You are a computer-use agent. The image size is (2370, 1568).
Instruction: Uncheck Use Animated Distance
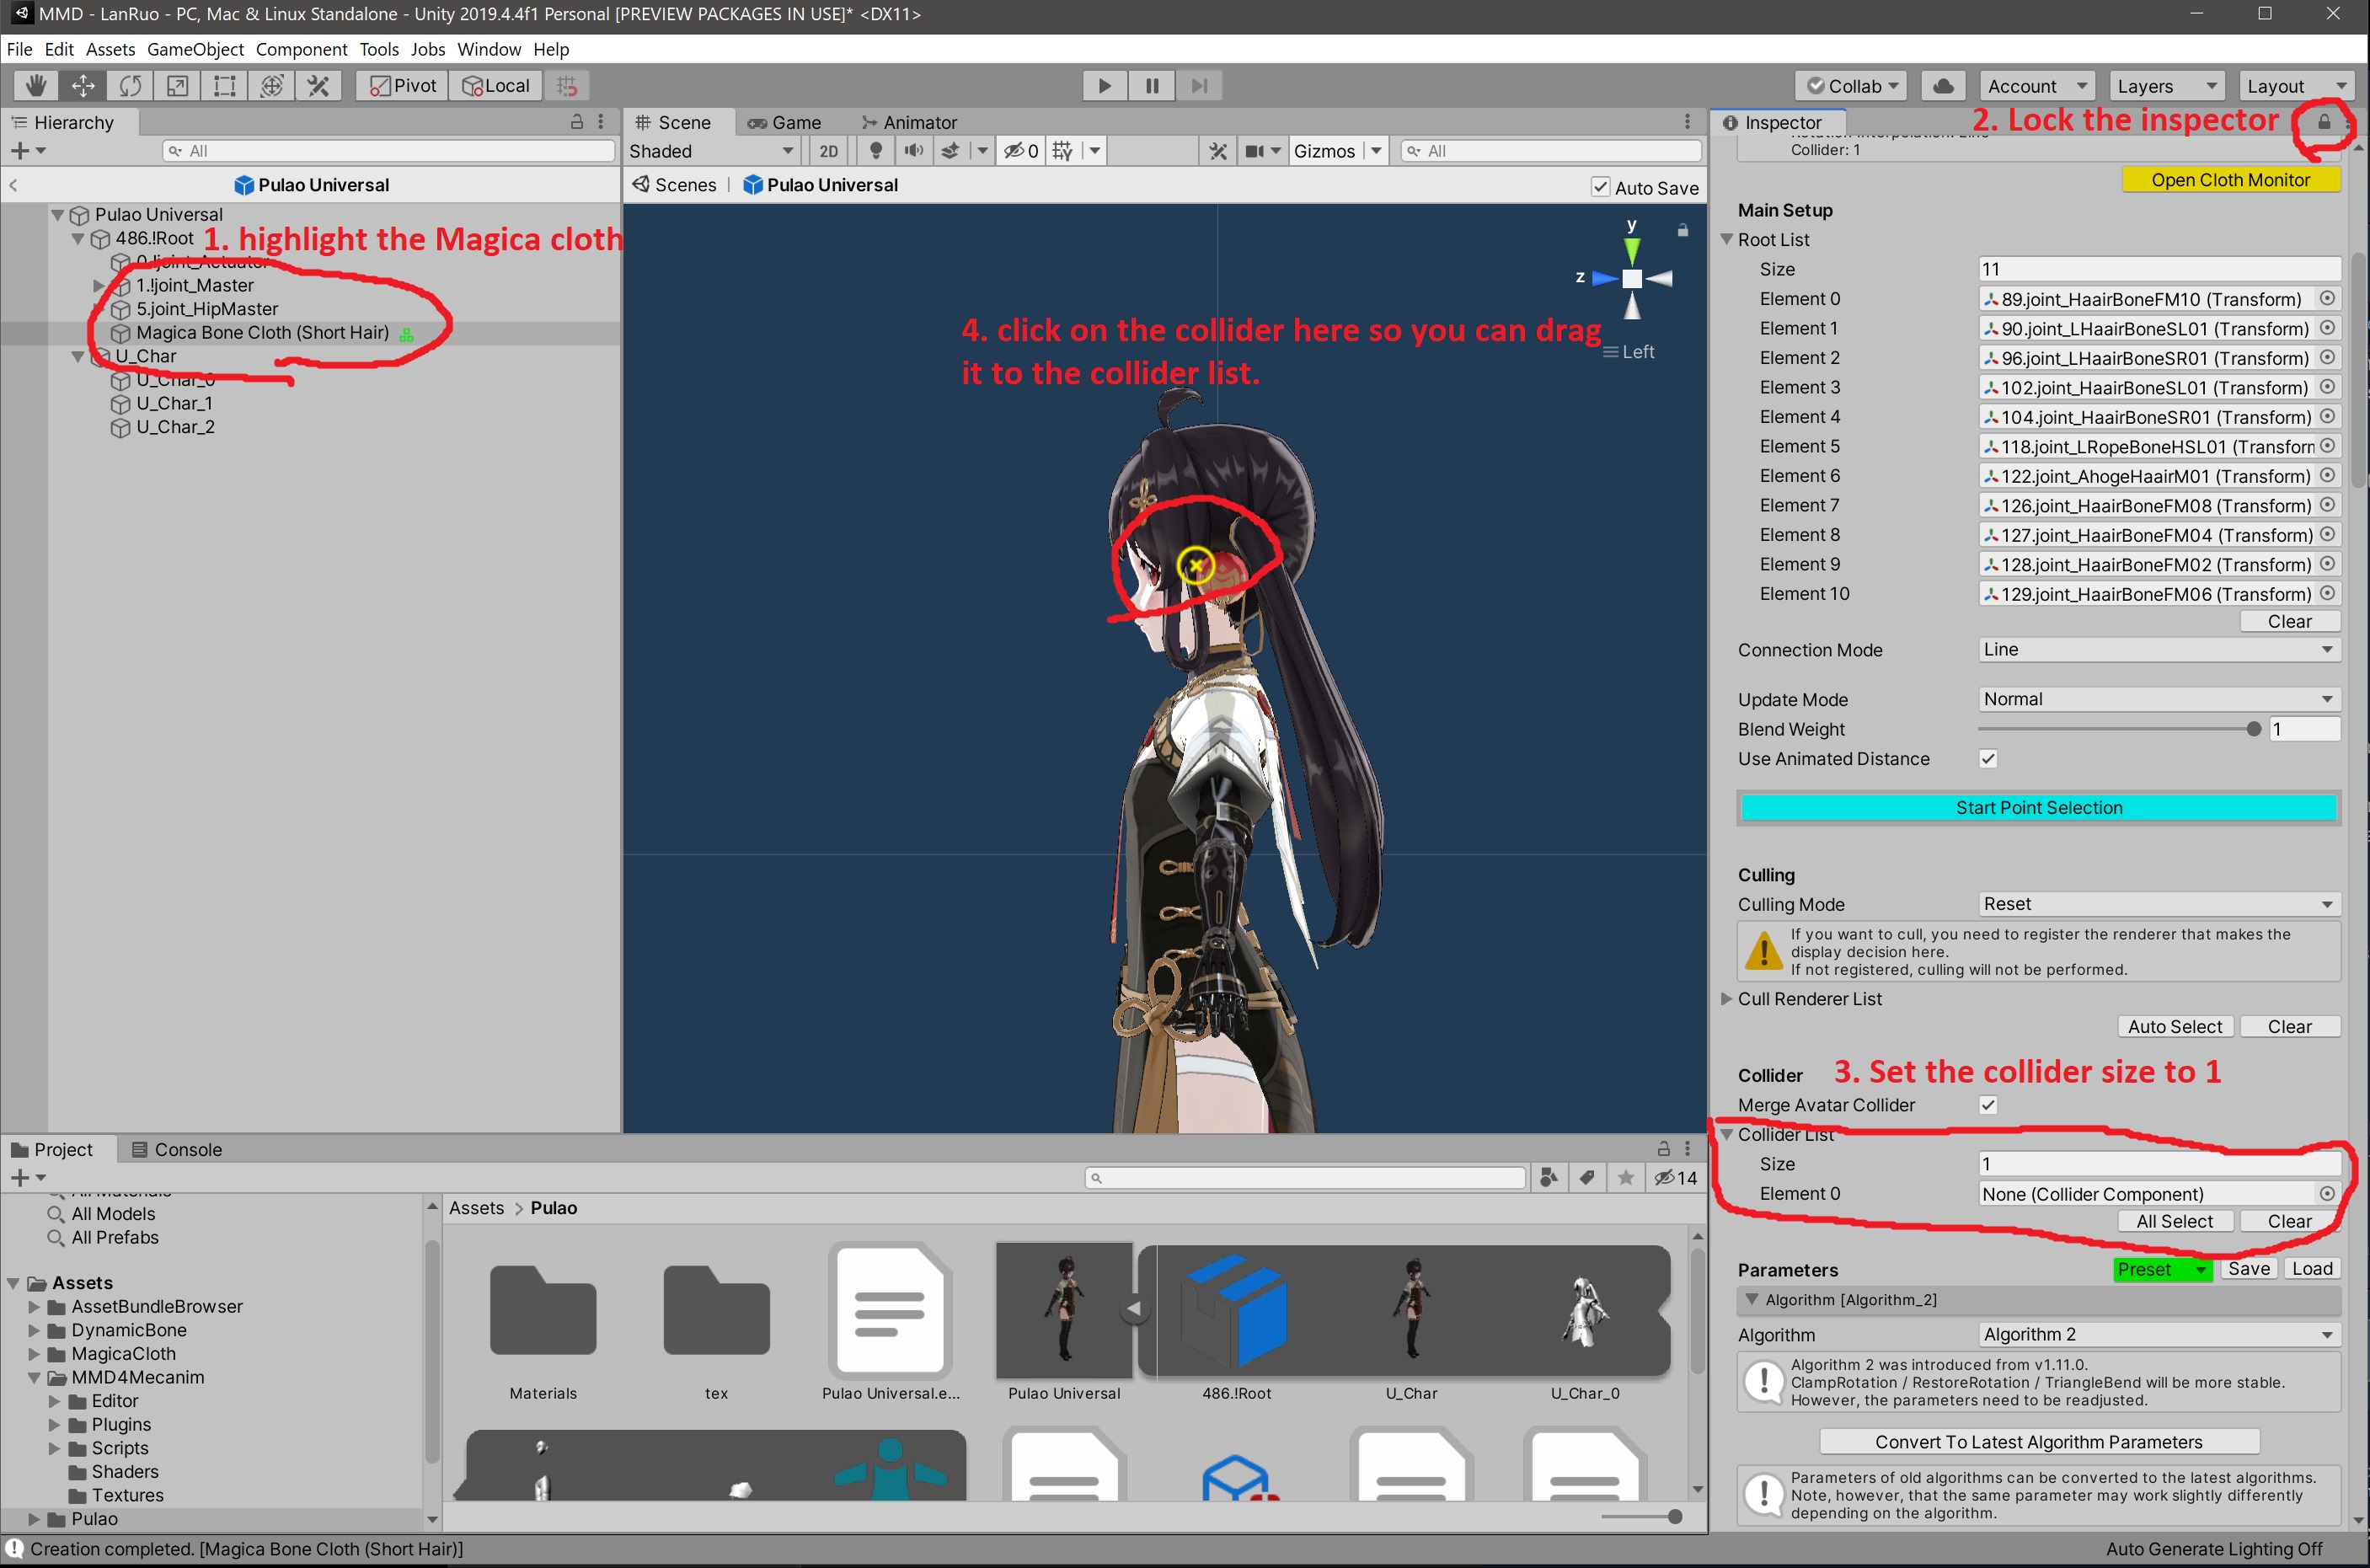1988,759
